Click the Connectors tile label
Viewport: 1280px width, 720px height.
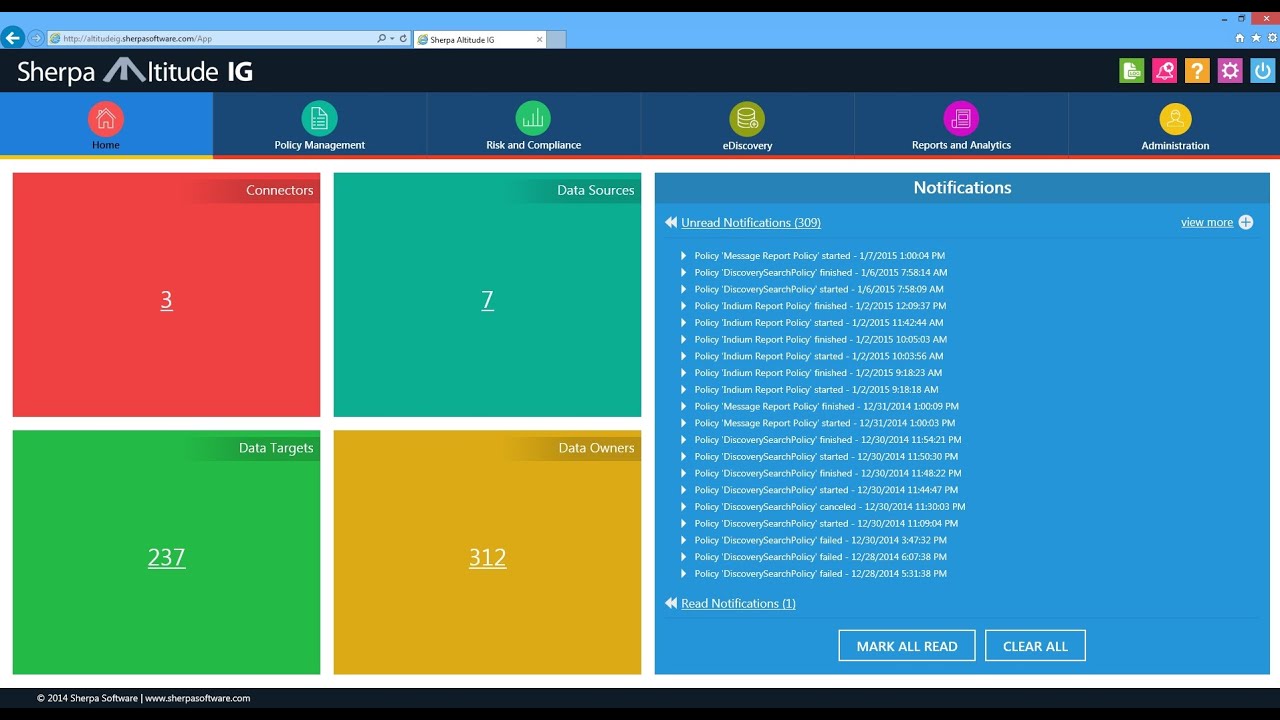(x=280, y=190)
